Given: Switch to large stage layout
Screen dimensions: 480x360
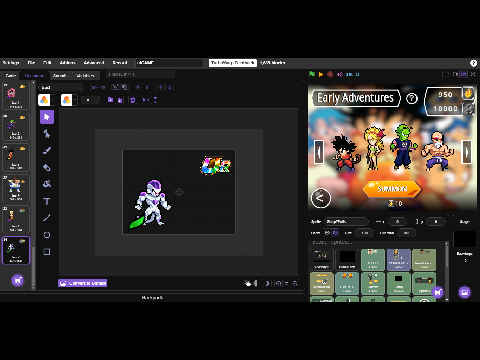Looking at the screenshot, I should coord(464,74).
